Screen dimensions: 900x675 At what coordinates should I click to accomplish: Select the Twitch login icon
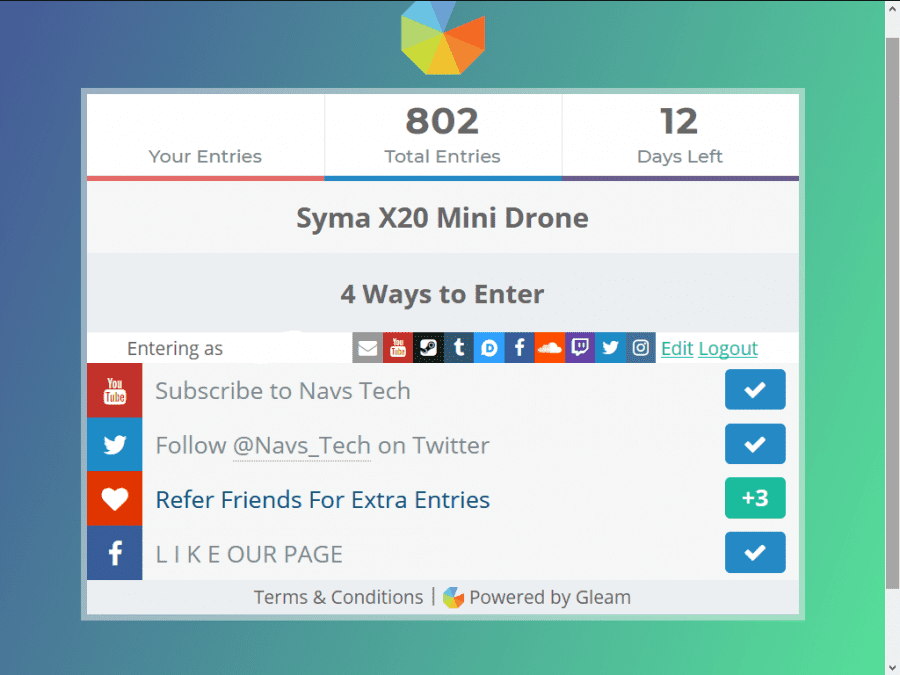(580, 348)
